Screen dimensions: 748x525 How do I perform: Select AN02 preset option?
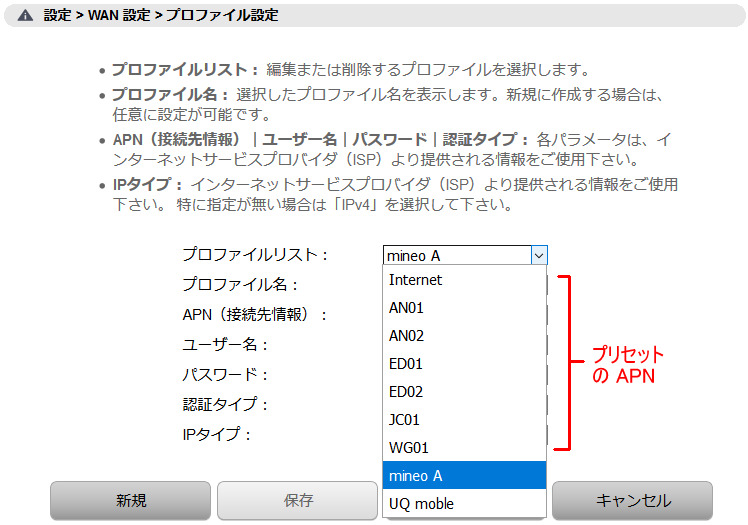464,336
